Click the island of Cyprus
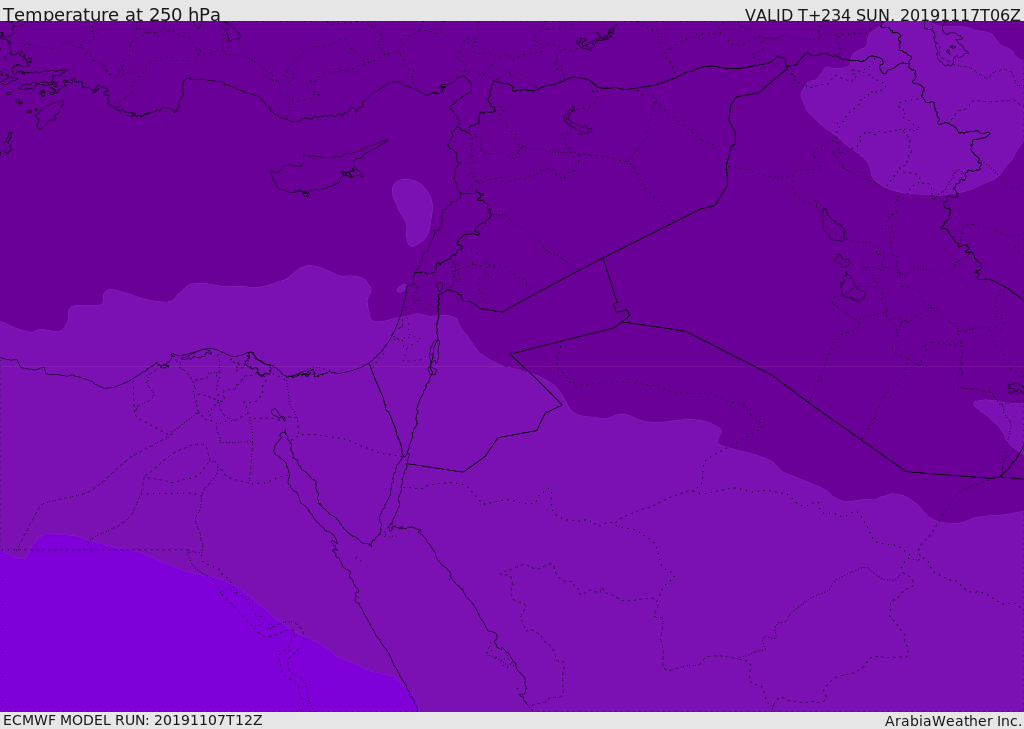The height and width of the screenshot is (729, 1024). pyautogui.click(x=320, y=174)
